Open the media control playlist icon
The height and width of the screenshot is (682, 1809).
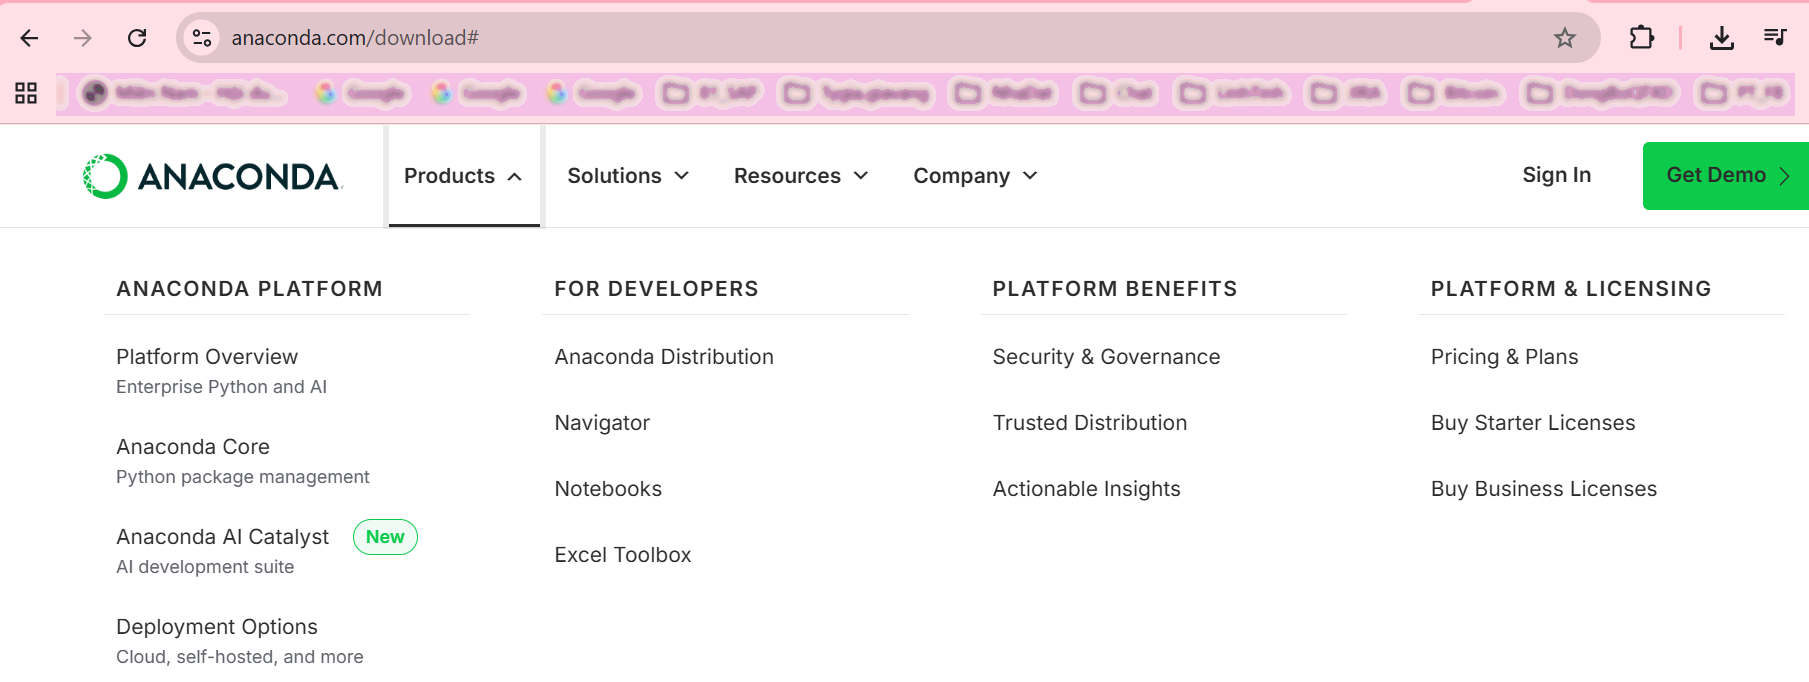pos(1775,38)
